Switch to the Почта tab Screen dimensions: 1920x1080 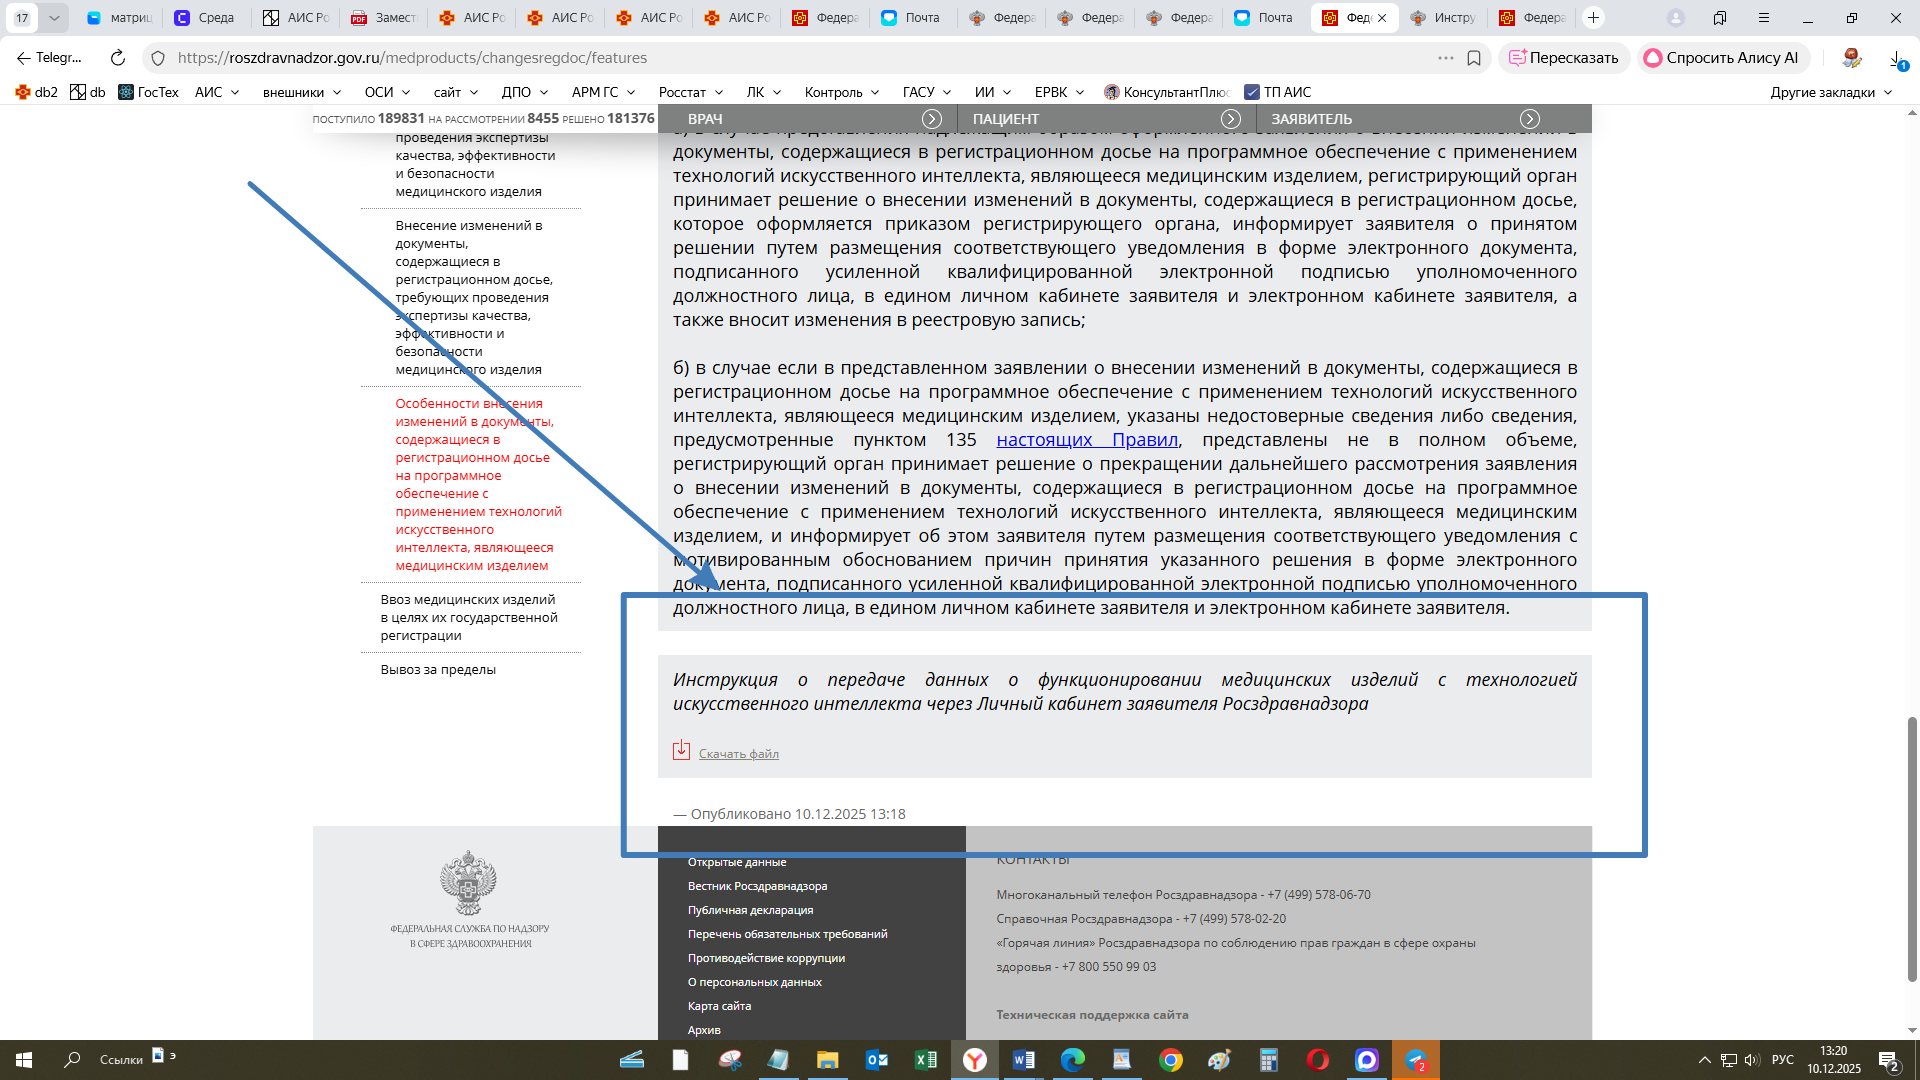tap(911, 17)
